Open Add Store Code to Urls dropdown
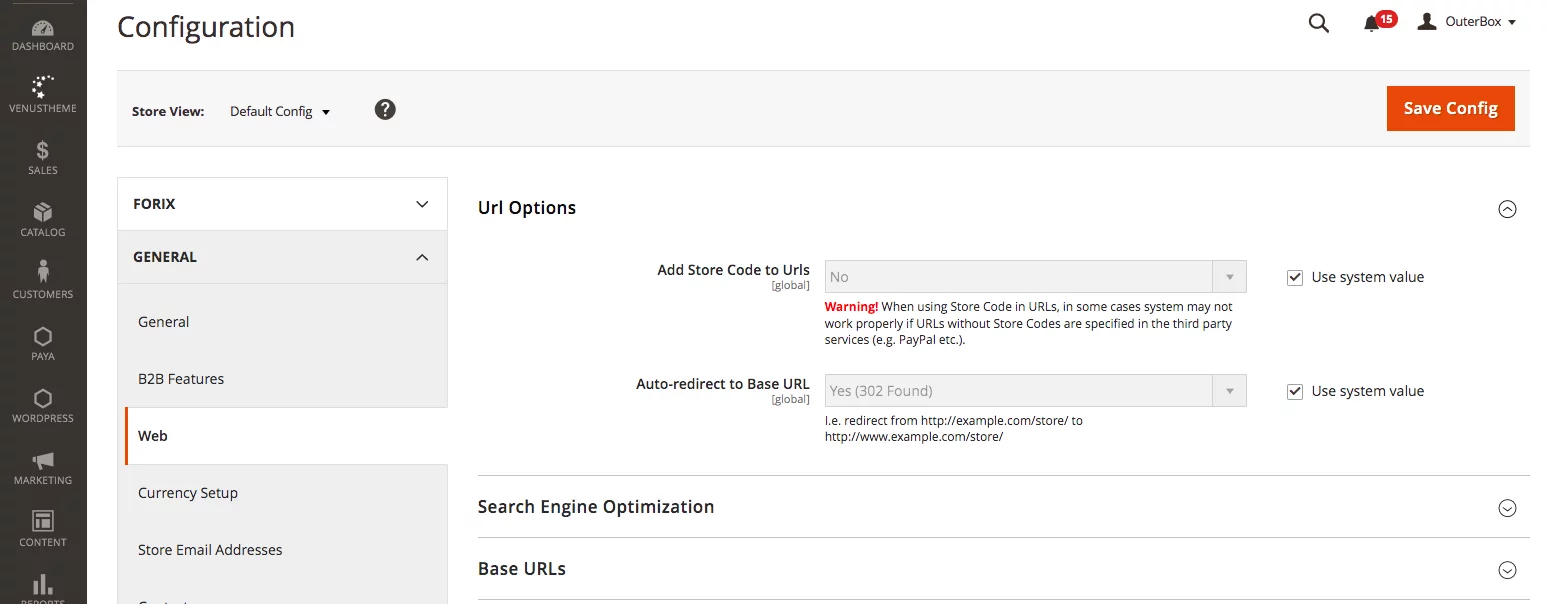The image size is (1555, 604). coord(1035,277)
